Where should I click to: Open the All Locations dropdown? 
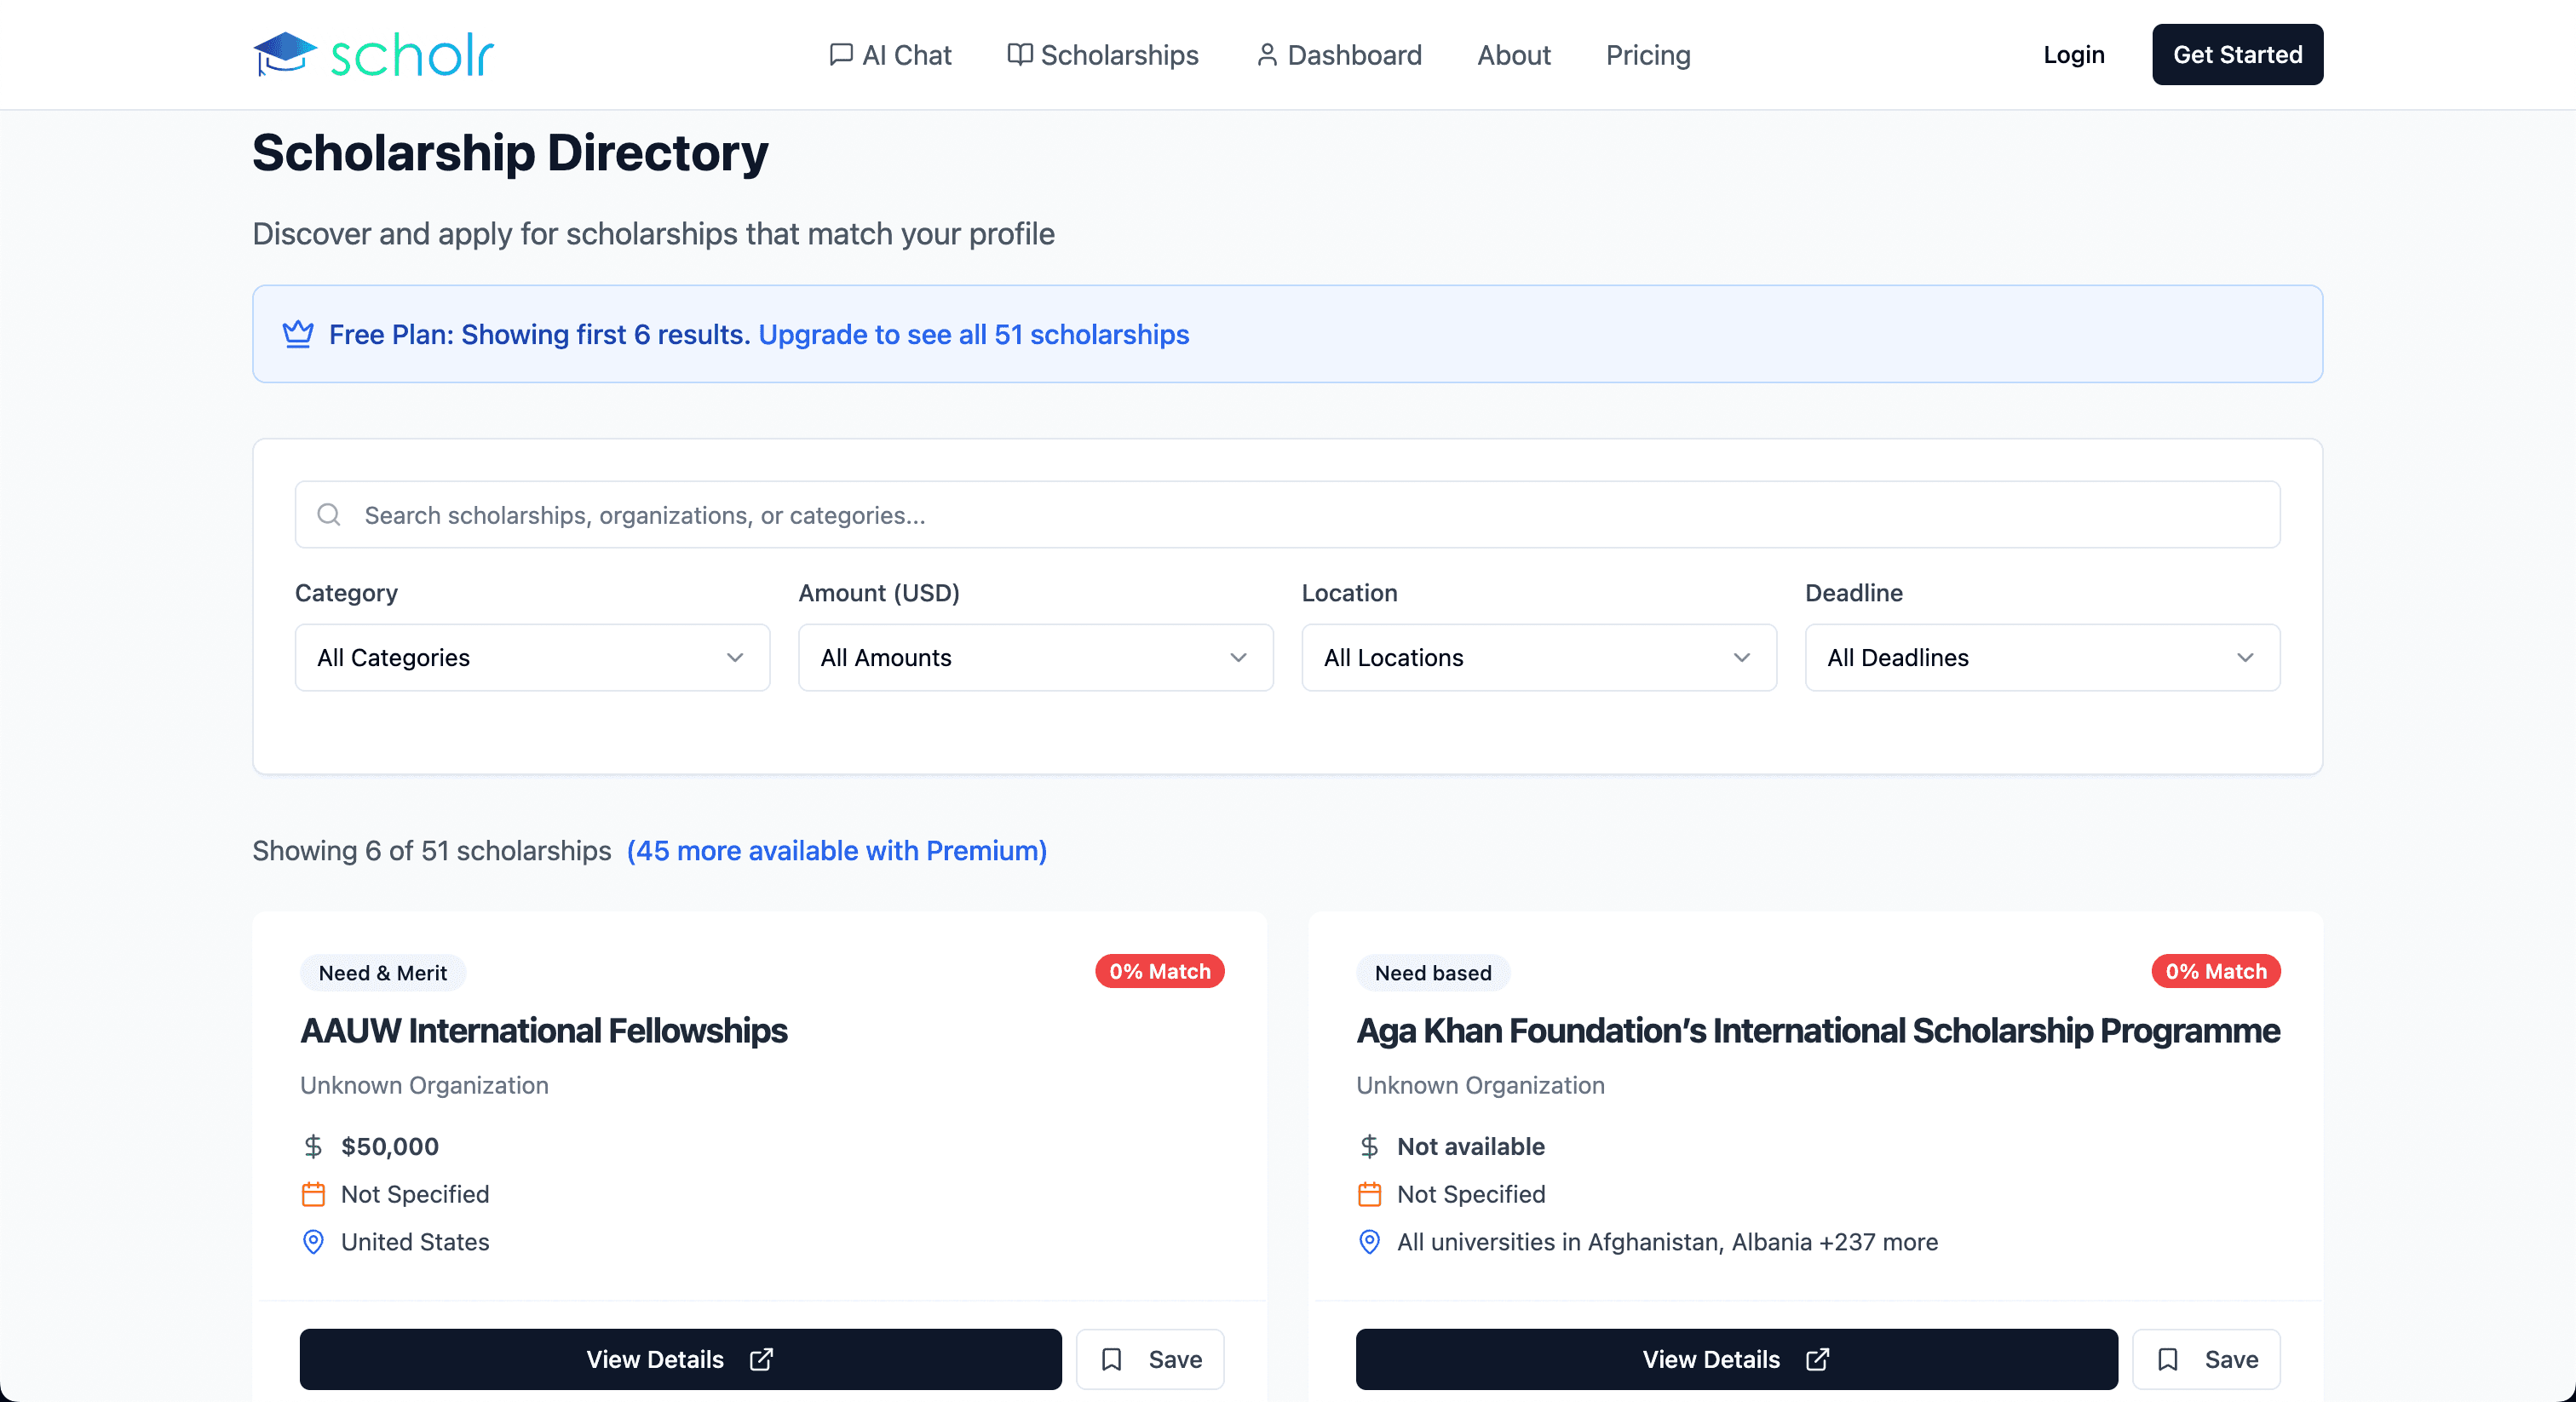(x=1538, y=657)
